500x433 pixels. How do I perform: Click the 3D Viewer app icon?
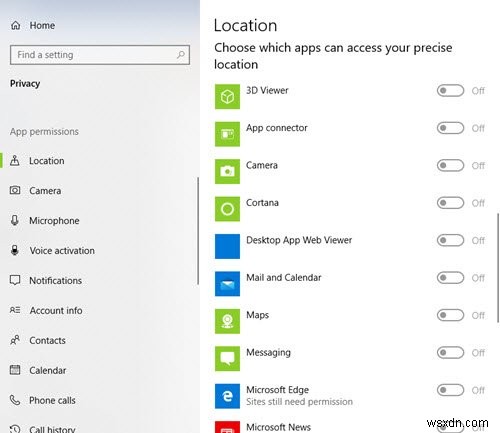point(227,97)
